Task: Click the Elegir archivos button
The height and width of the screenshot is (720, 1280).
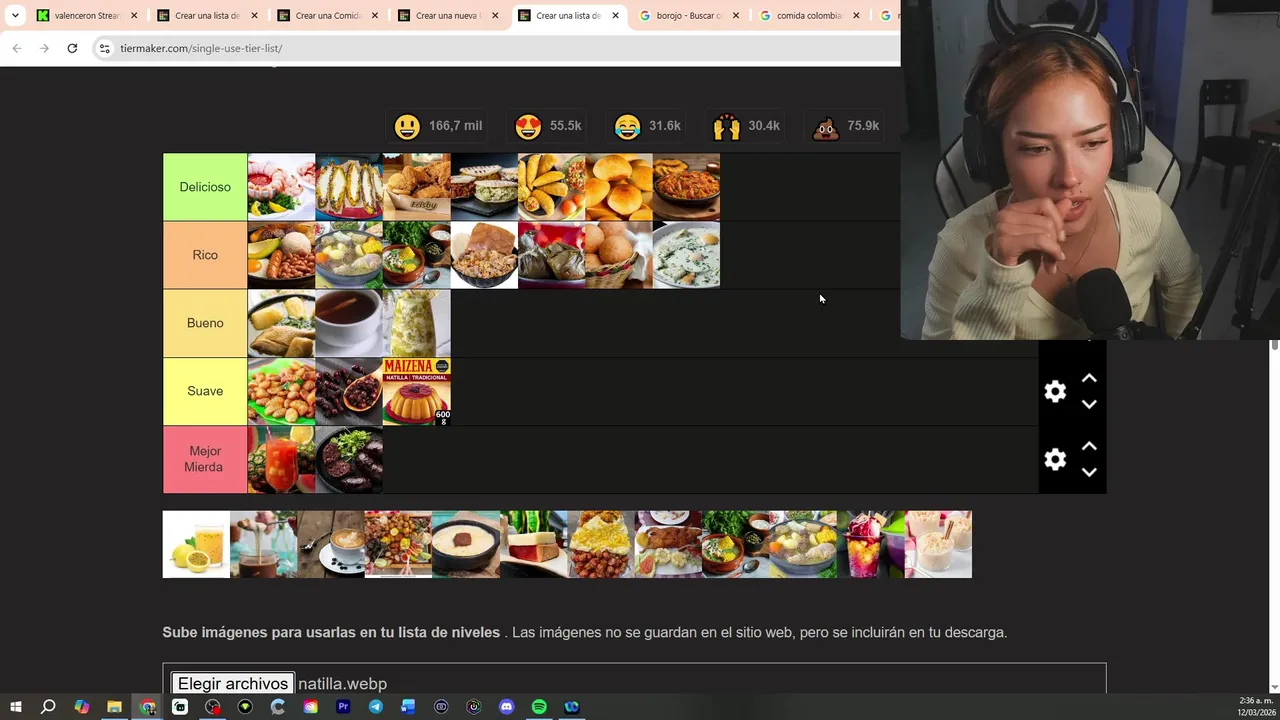Action: click(x=233, y=684)
